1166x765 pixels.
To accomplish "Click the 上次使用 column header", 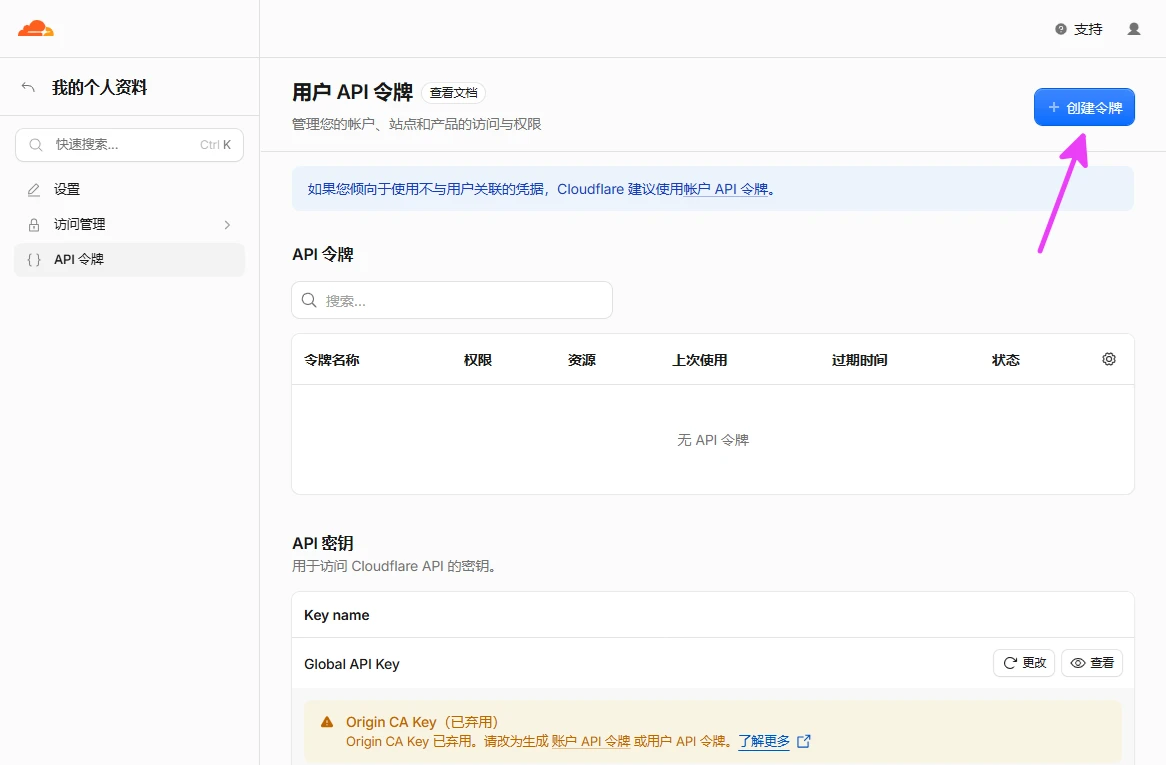I will 700,360.
